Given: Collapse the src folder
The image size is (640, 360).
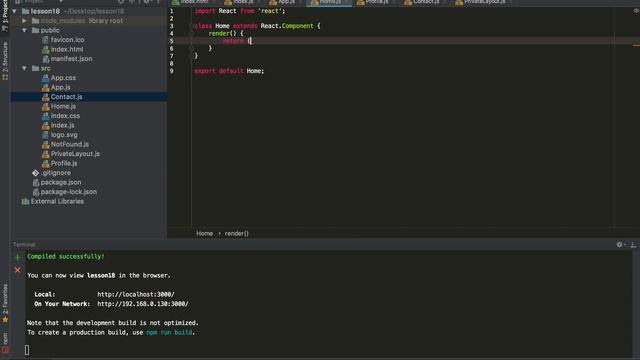Looking at the screenshot, I should click(24, 68).
